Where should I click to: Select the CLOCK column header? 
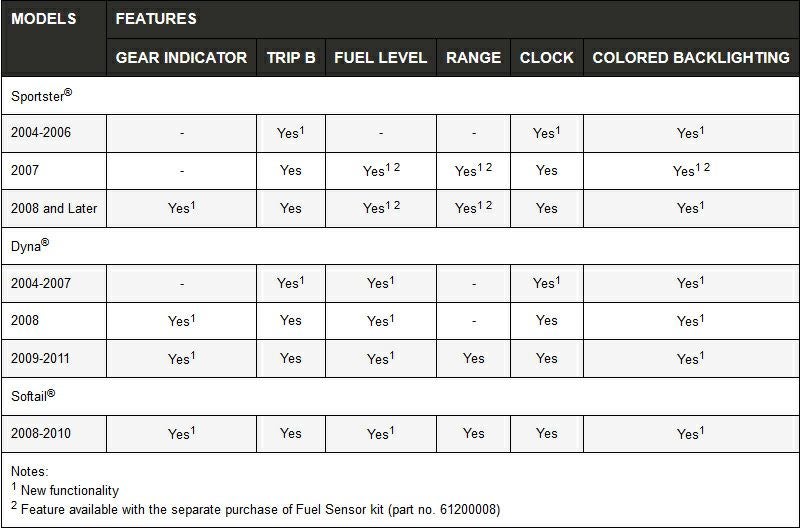click(x=547, y=58)
